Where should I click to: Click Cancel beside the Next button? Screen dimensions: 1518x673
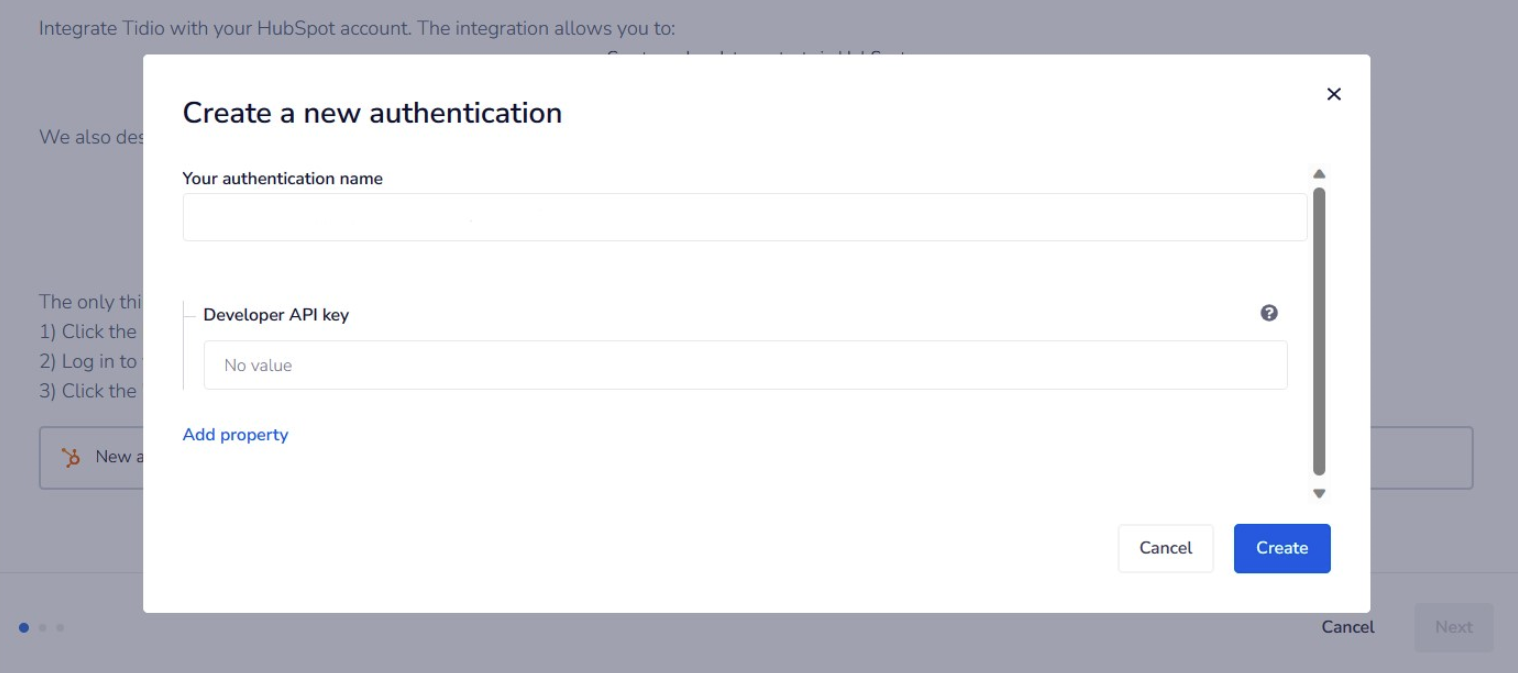click(x=1347, y=627)
